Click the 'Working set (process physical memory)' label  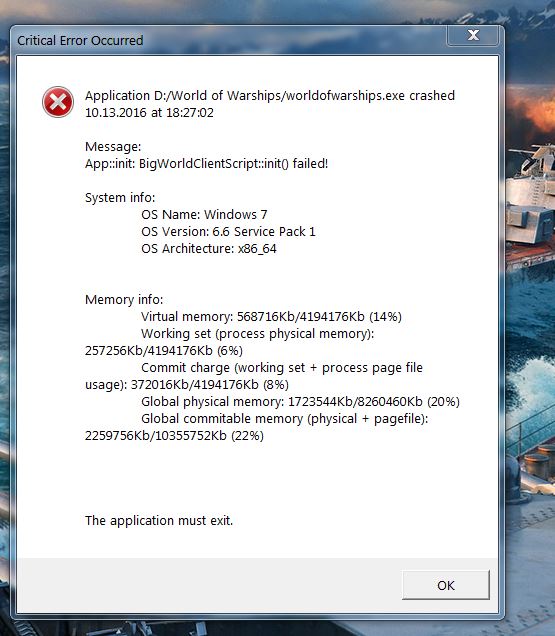tap(258, 333)
